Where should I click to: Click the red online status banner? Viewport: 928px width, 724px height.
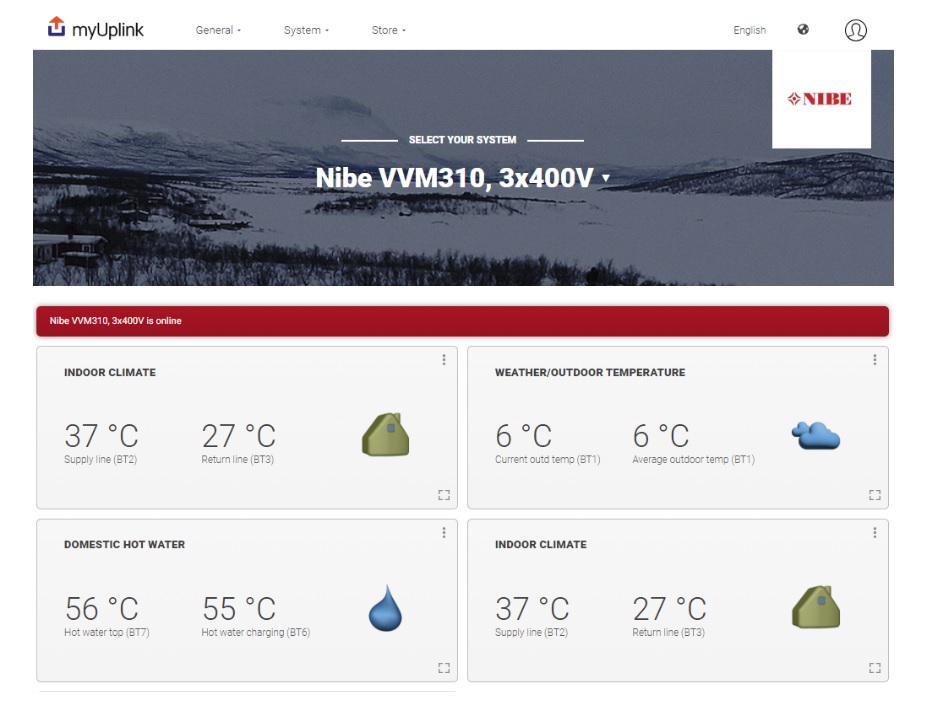[462, 321]
